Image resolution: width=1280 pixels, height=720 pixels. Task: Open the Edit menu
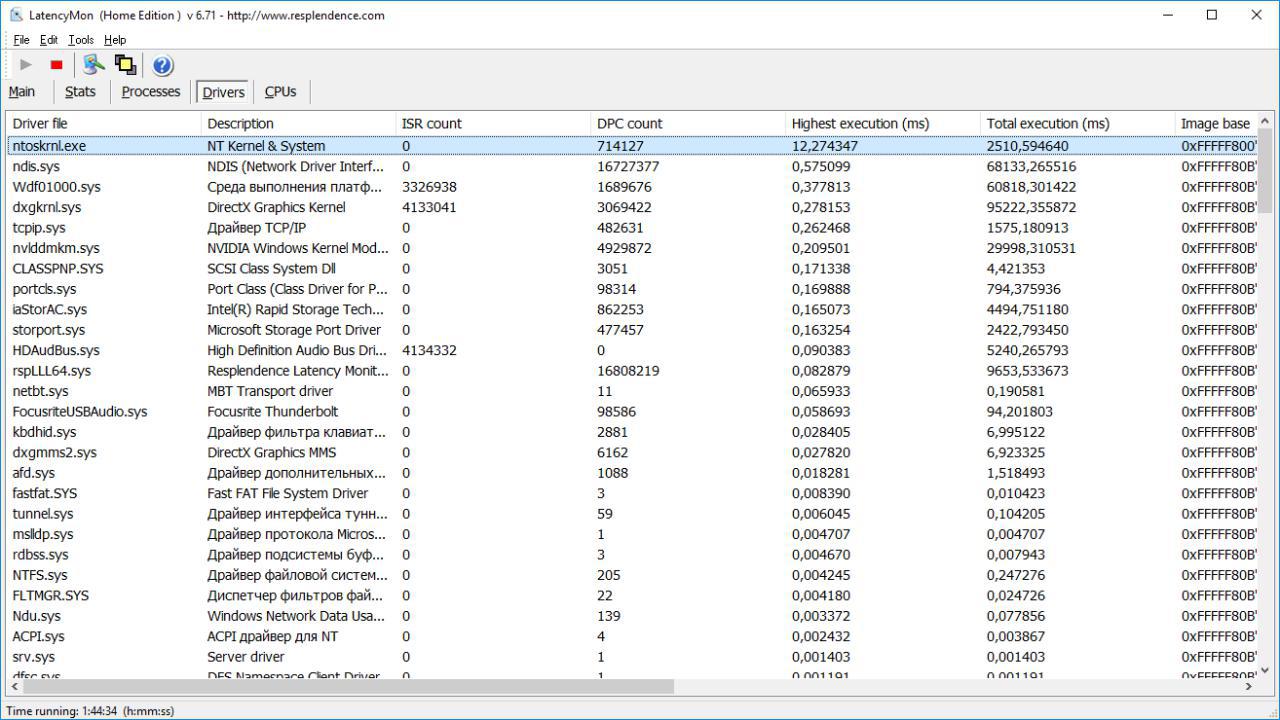49,40
